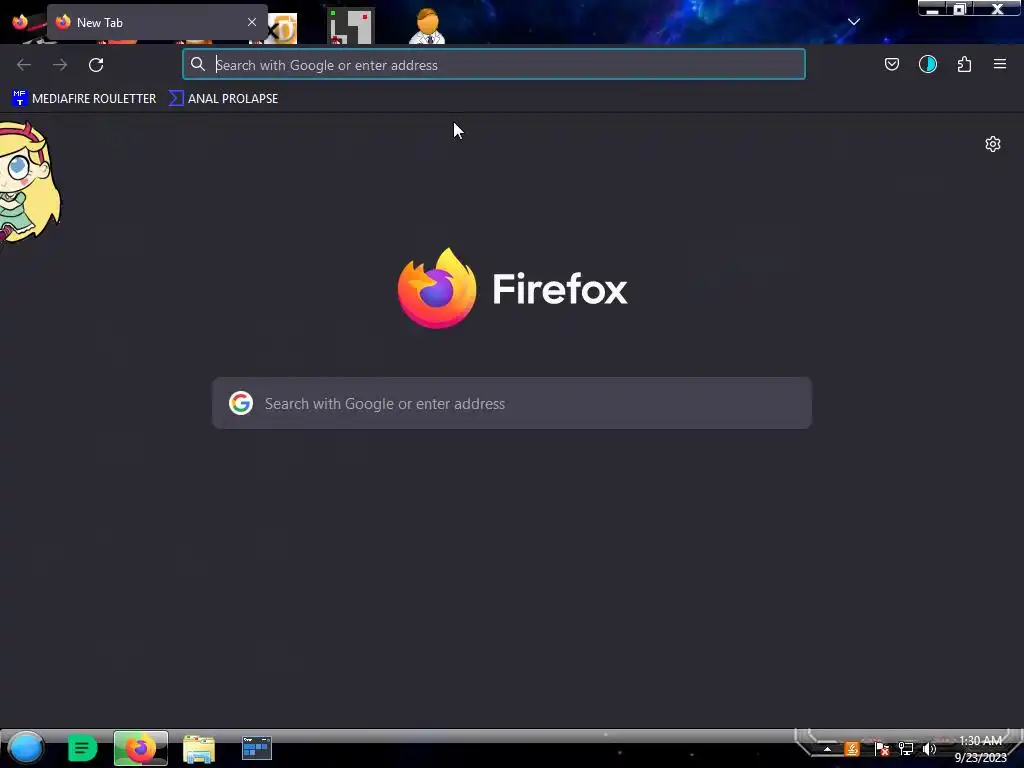Viewport: 1024px width, 768px height.
Task: Click the orange Java tray icon
Action: pyautogui.click(x=852, y=749)
